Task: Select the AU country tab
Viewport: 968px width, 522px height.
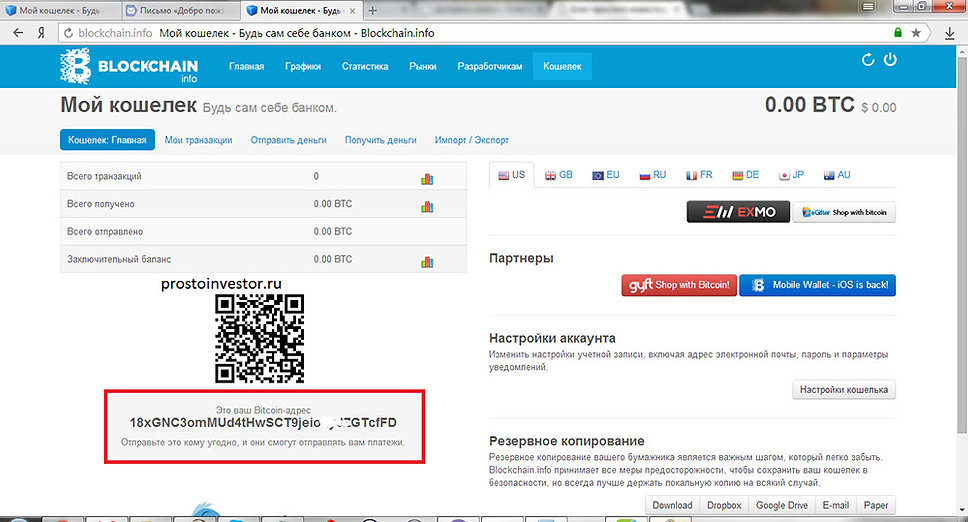Action: (x=837, y=175)
